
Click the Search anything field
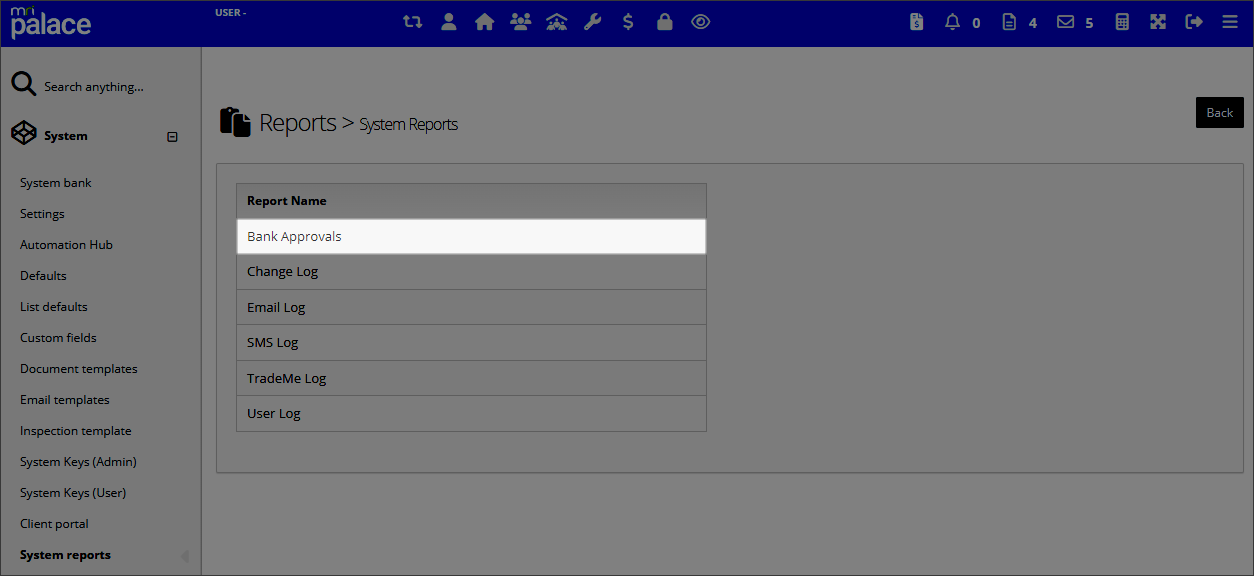[94, 87]
